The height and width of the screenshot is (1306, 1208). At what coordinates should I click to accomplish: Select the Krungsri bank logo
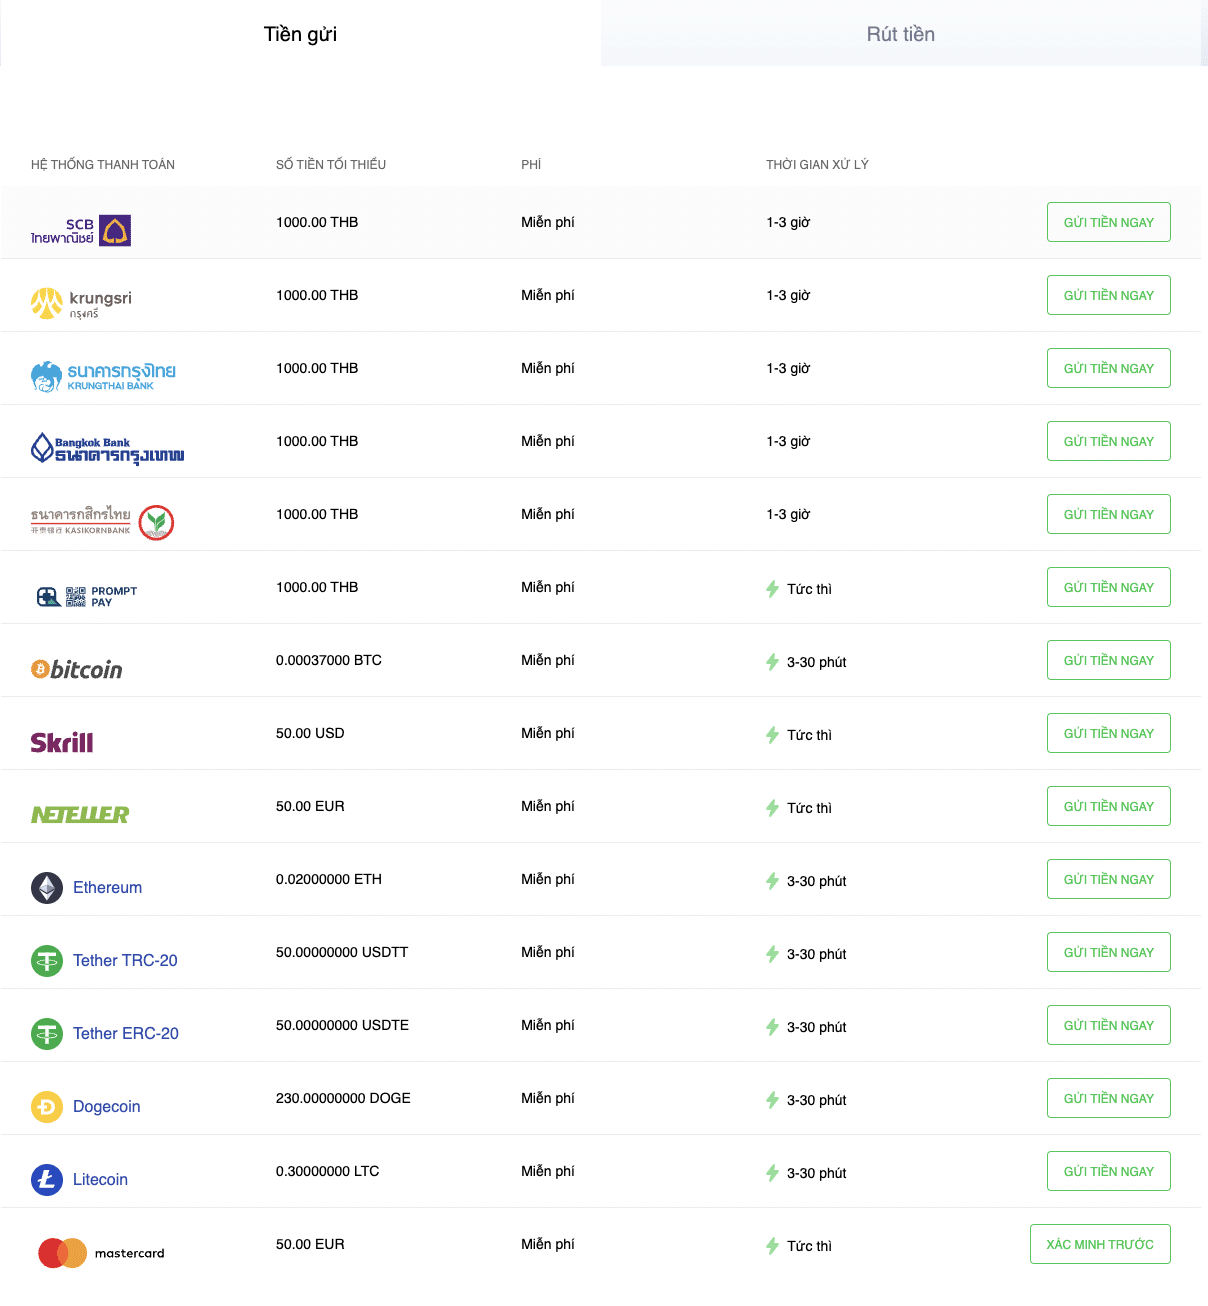[x=81, y=303]
